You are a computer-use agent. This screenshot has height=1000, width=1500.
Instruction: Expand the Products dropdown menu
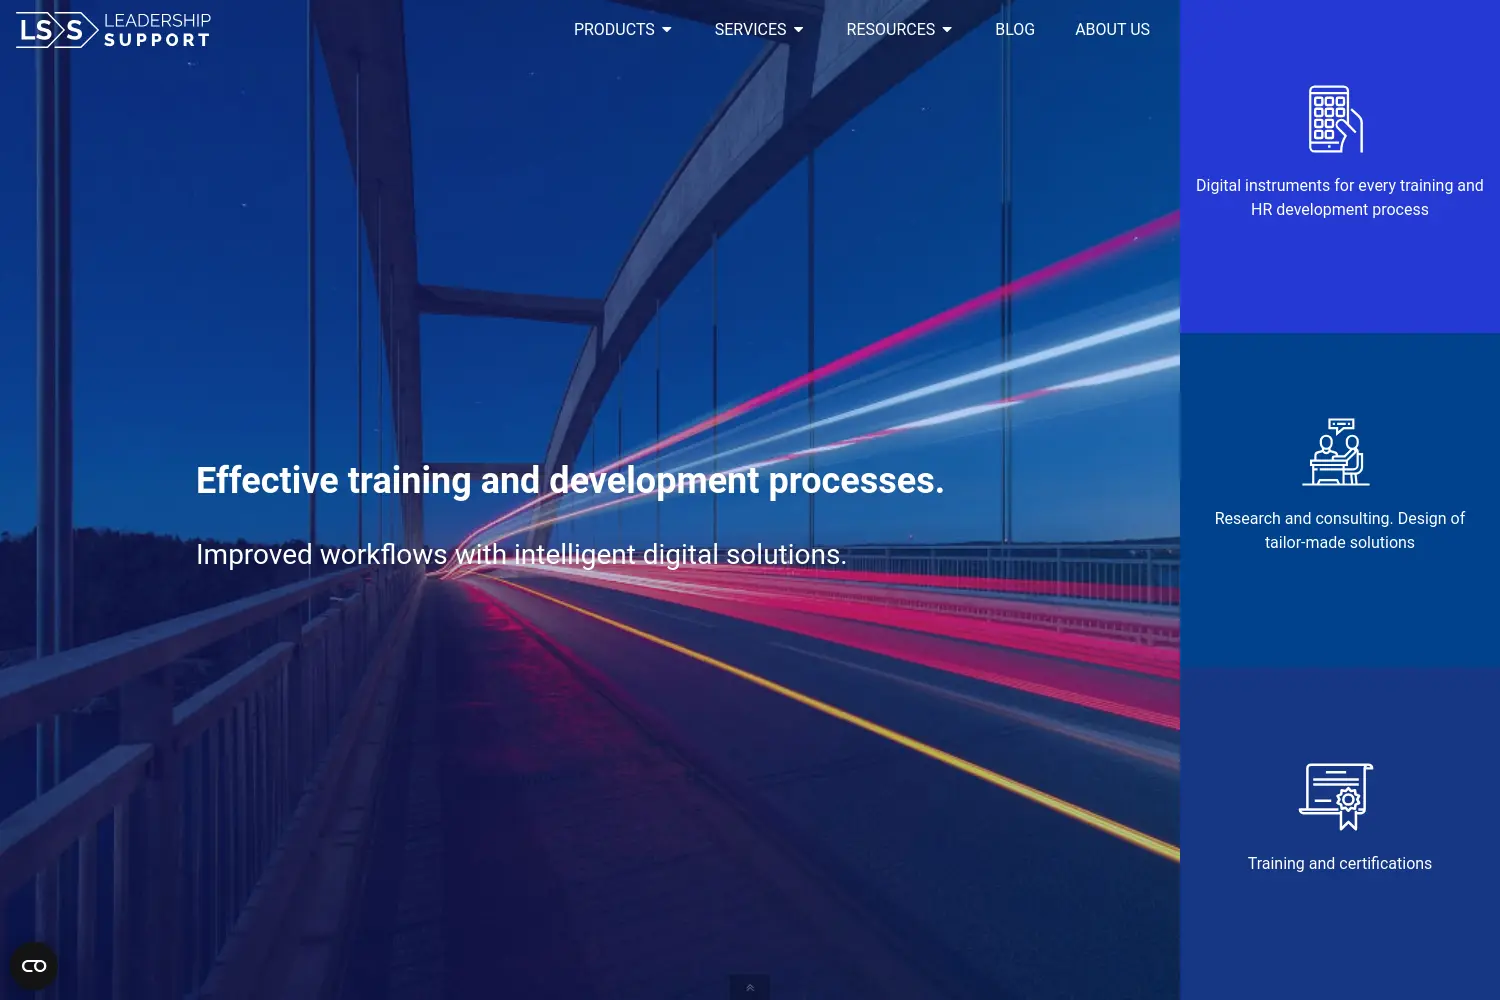(623, 30)
